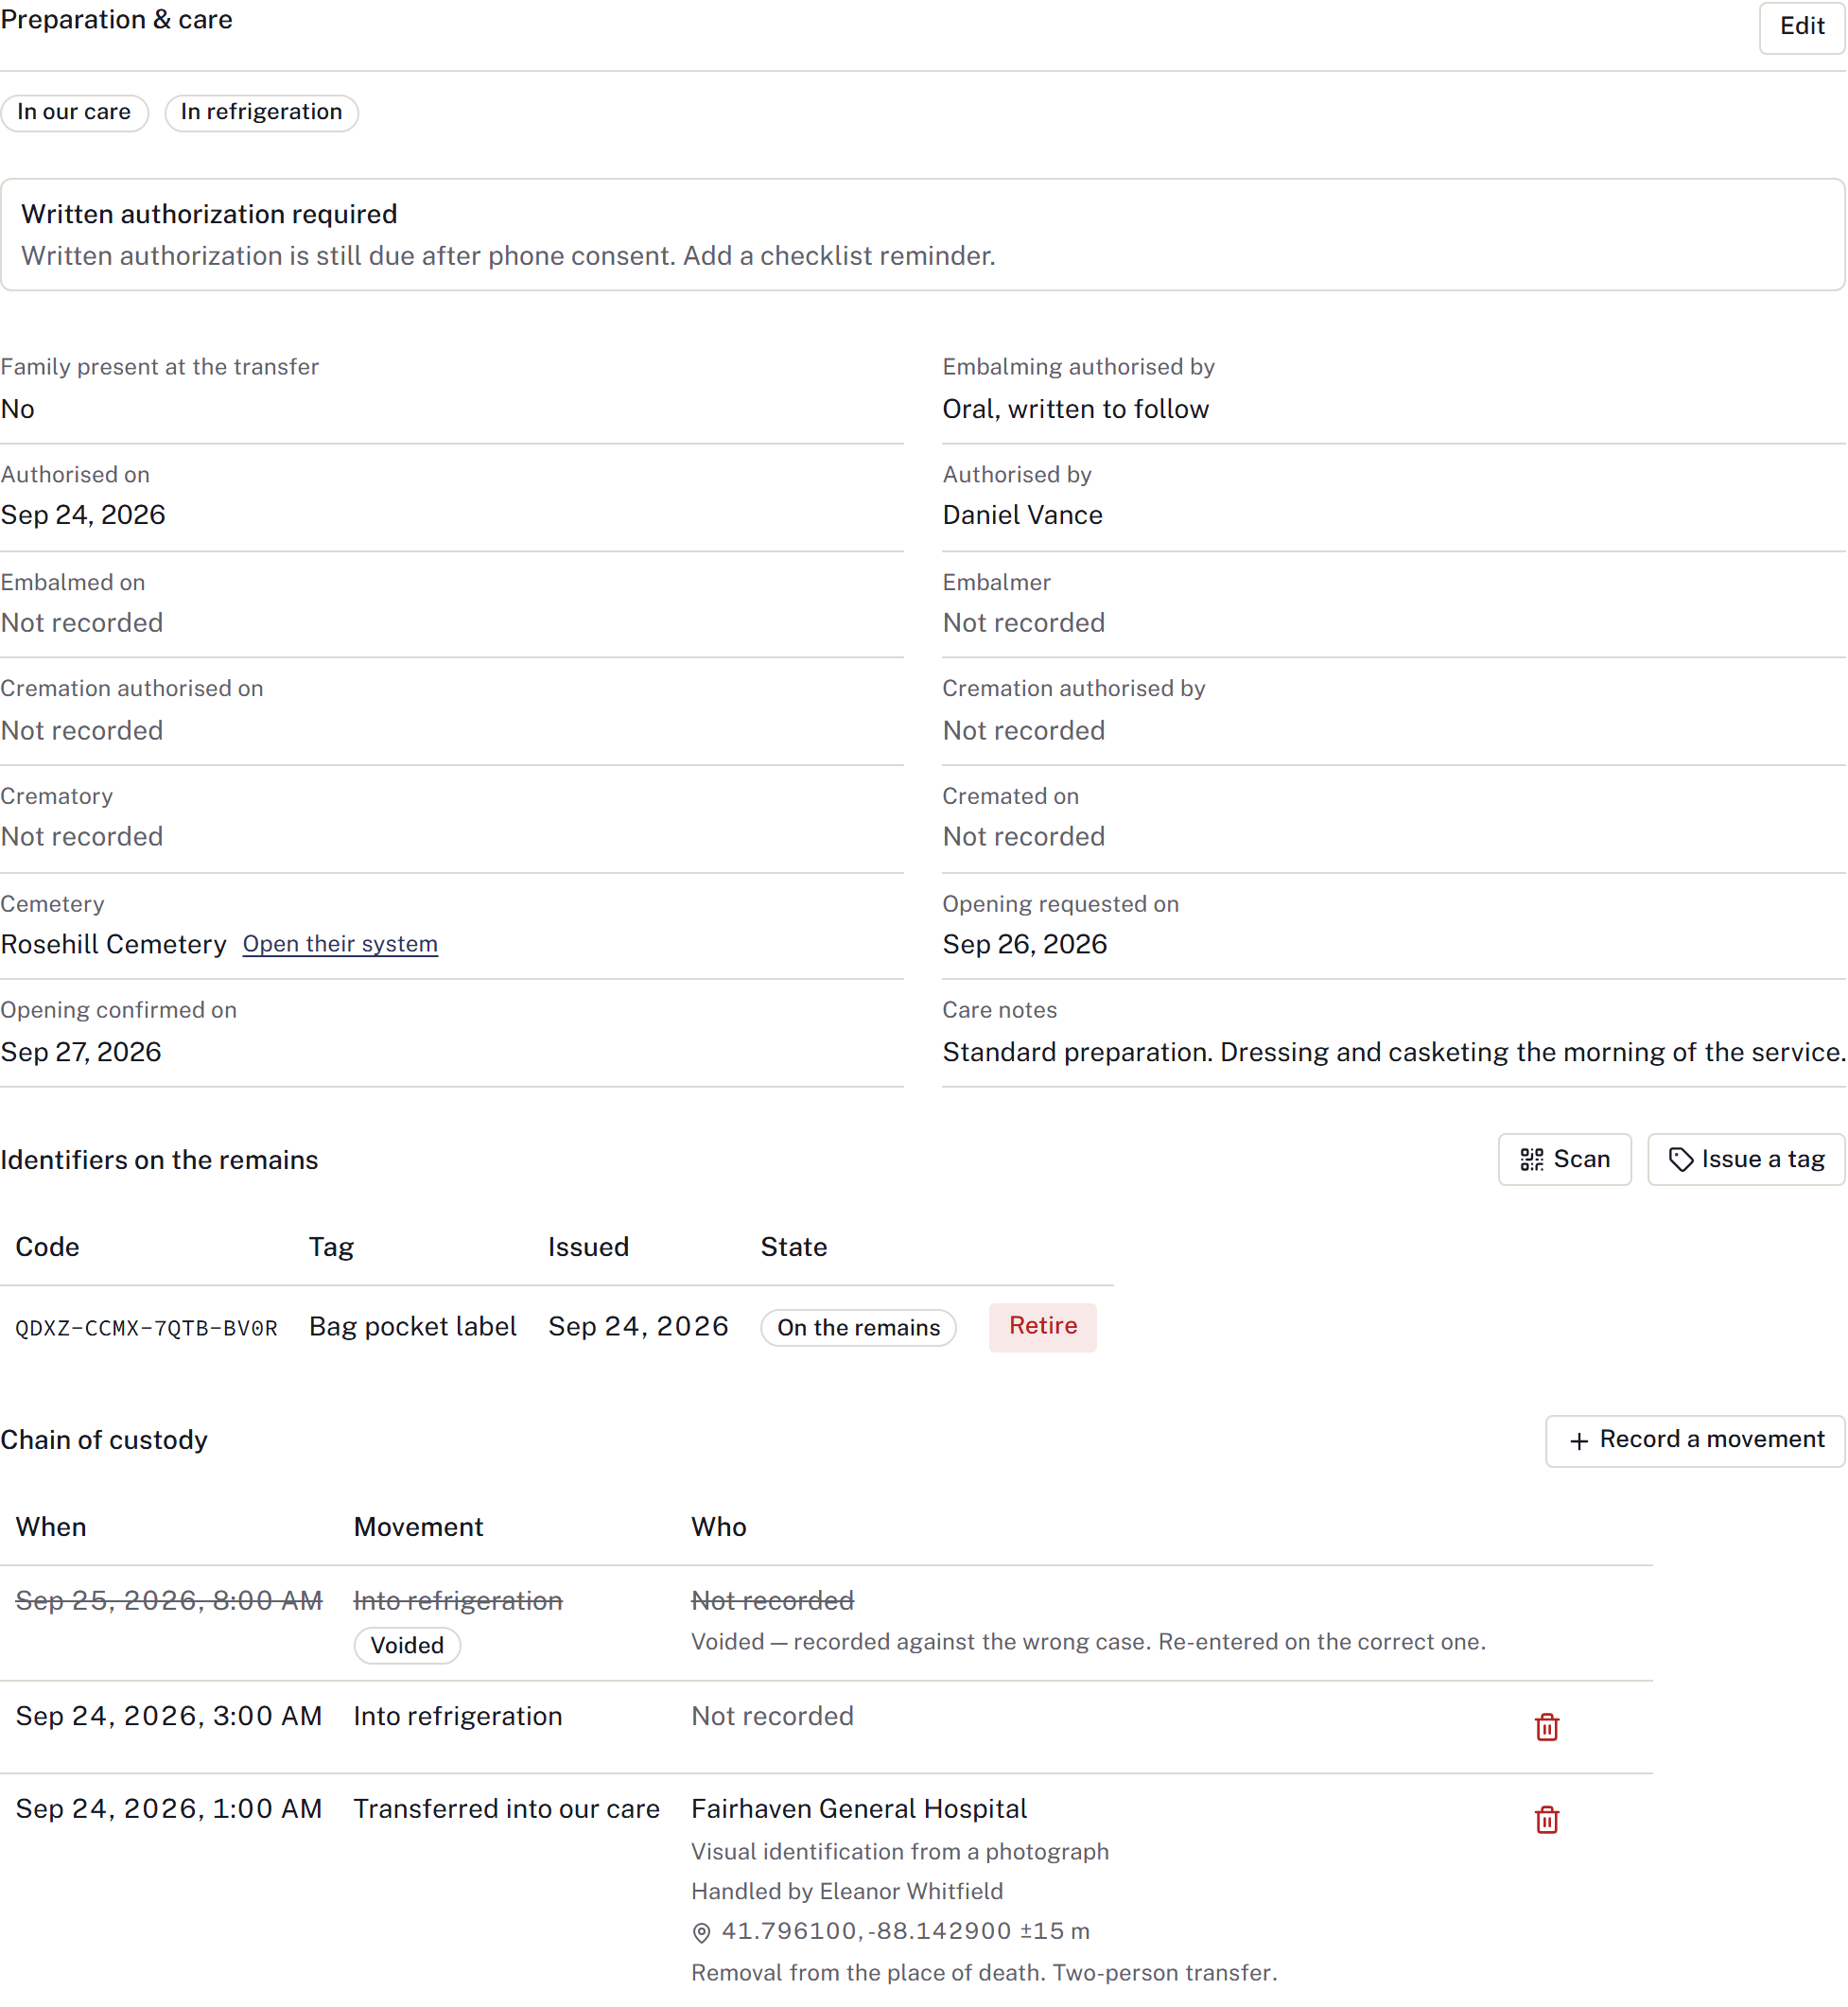This screenshot has height=2007, width=1848.
Task: Click the Authorised by value Daniel Vance
Action: pos(1022,515)
